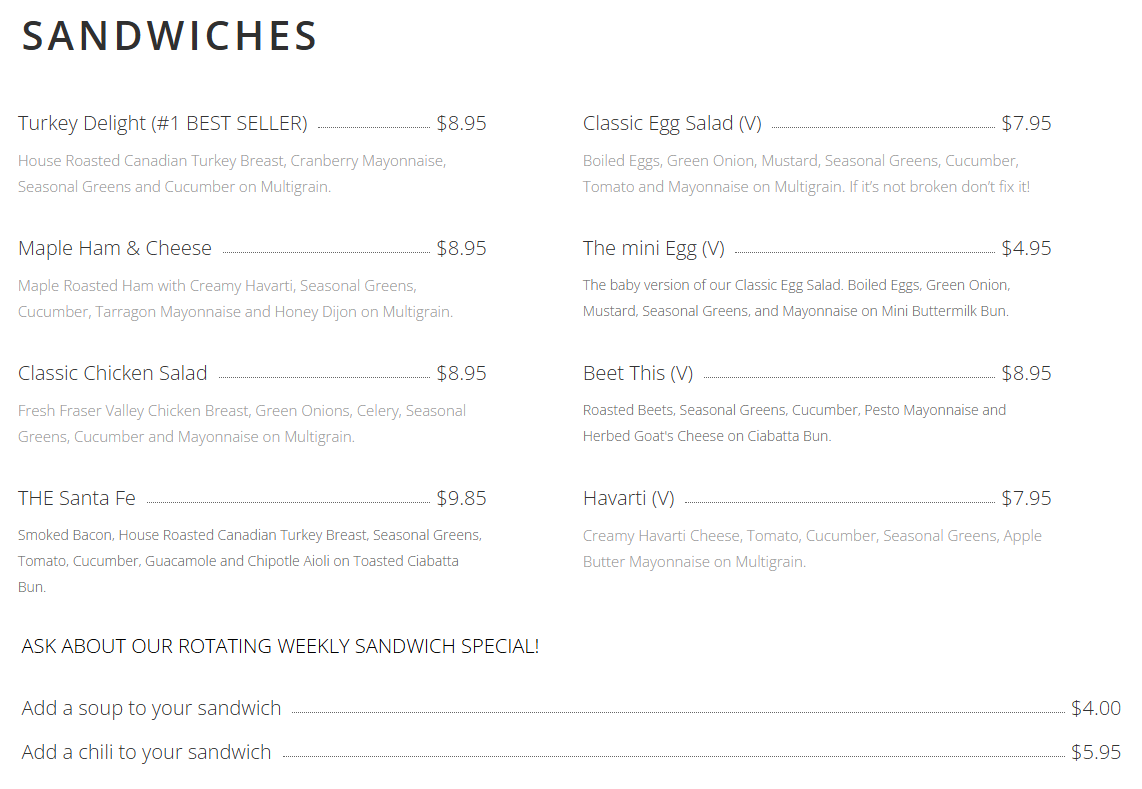Select Turkey Delight (#1 BEST SELLER) item
This screenshot has height=789, width=1142.
tap(162, 123)
